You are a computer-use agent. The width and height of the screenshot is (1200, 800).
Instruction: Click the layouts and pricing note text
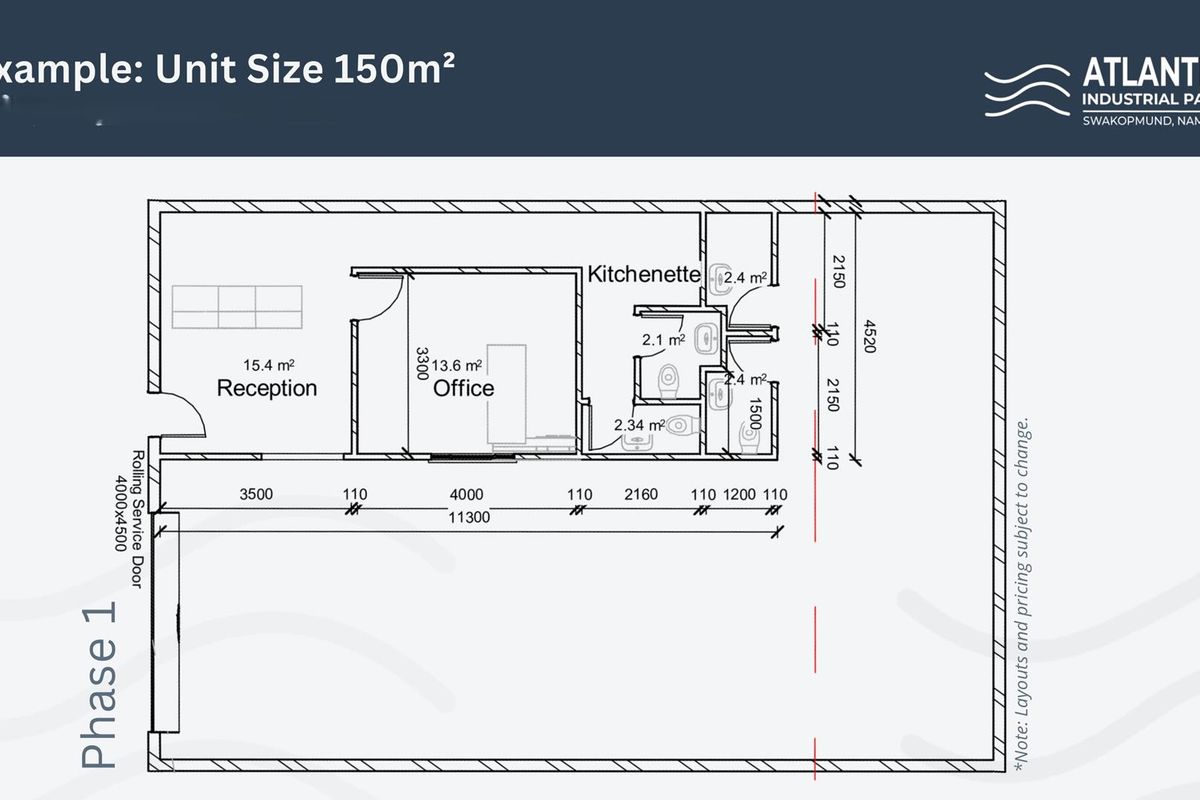(1020, 593)
